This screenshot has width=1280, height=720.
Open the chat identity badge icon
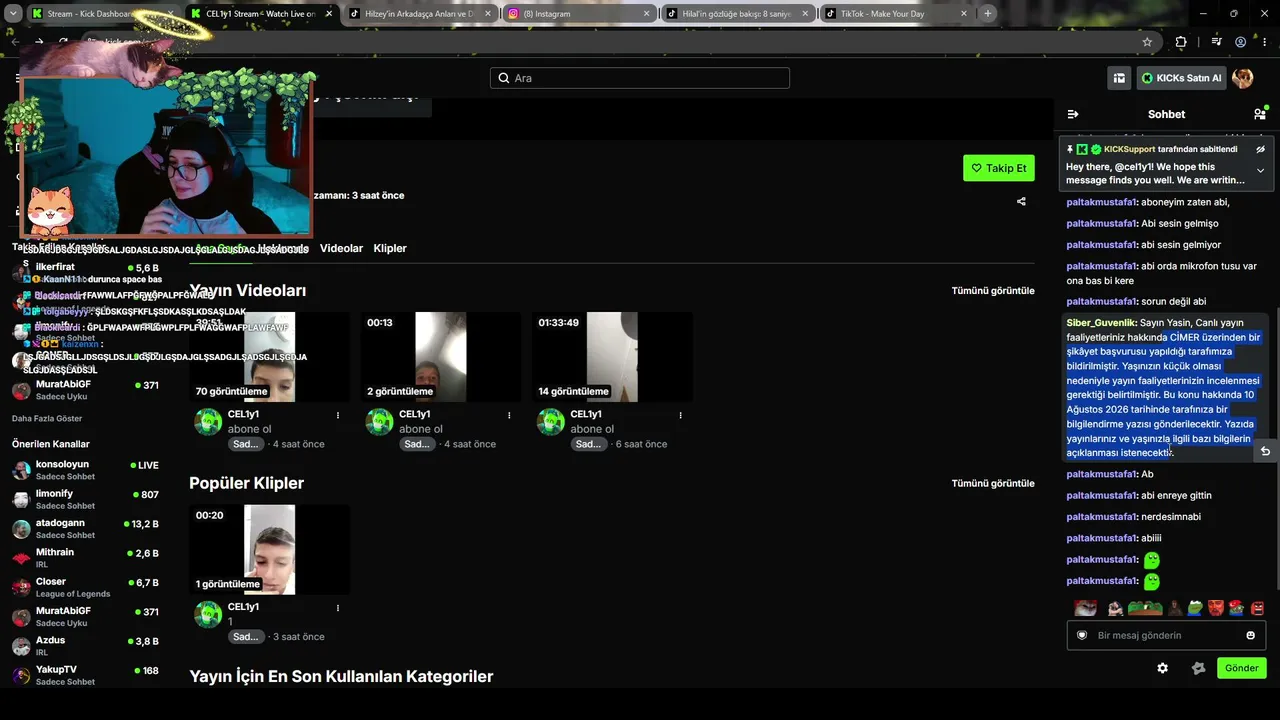click(1198, 668)
